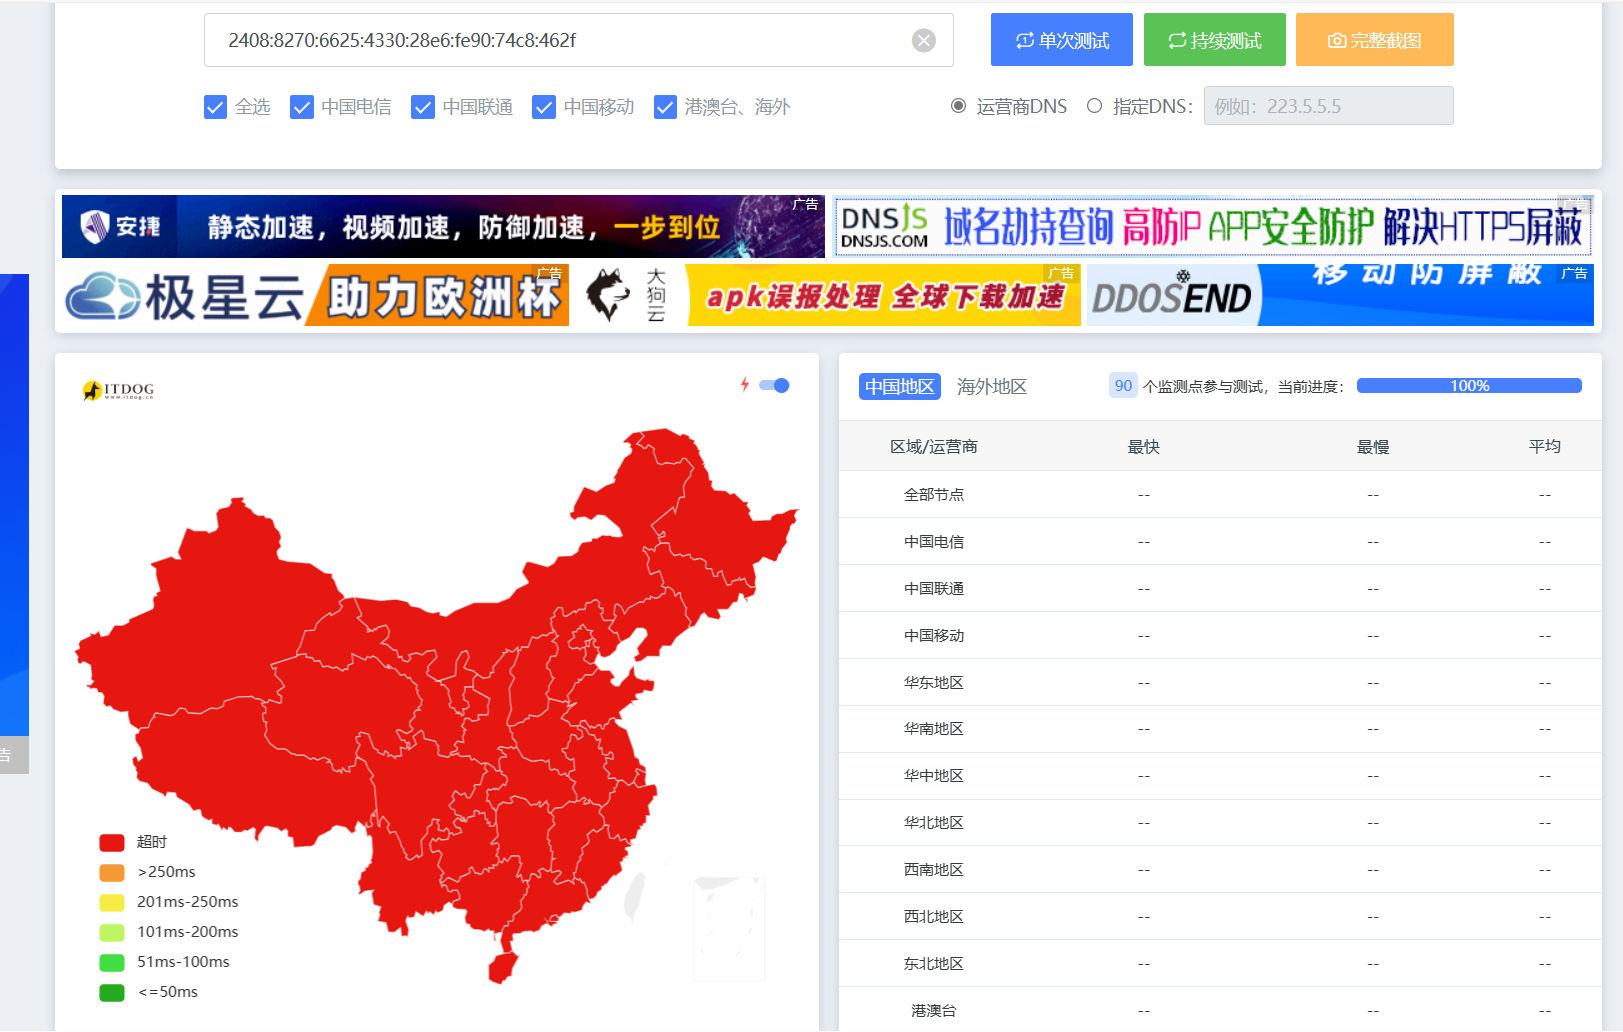Clear the IPv6 address input field
Viewport: 1623px width, 1032px height.
[924, 40]
